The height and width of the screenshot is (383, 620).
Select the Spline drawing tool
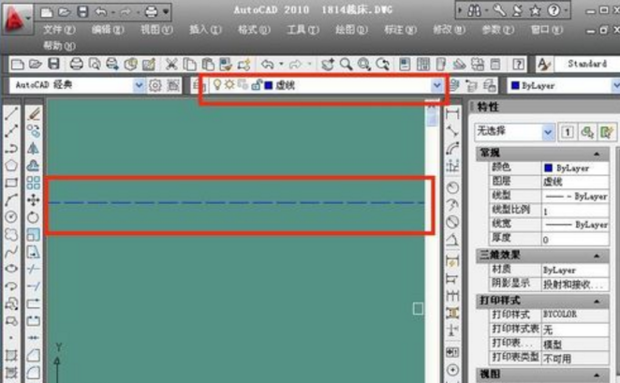[x=11, y=251]
